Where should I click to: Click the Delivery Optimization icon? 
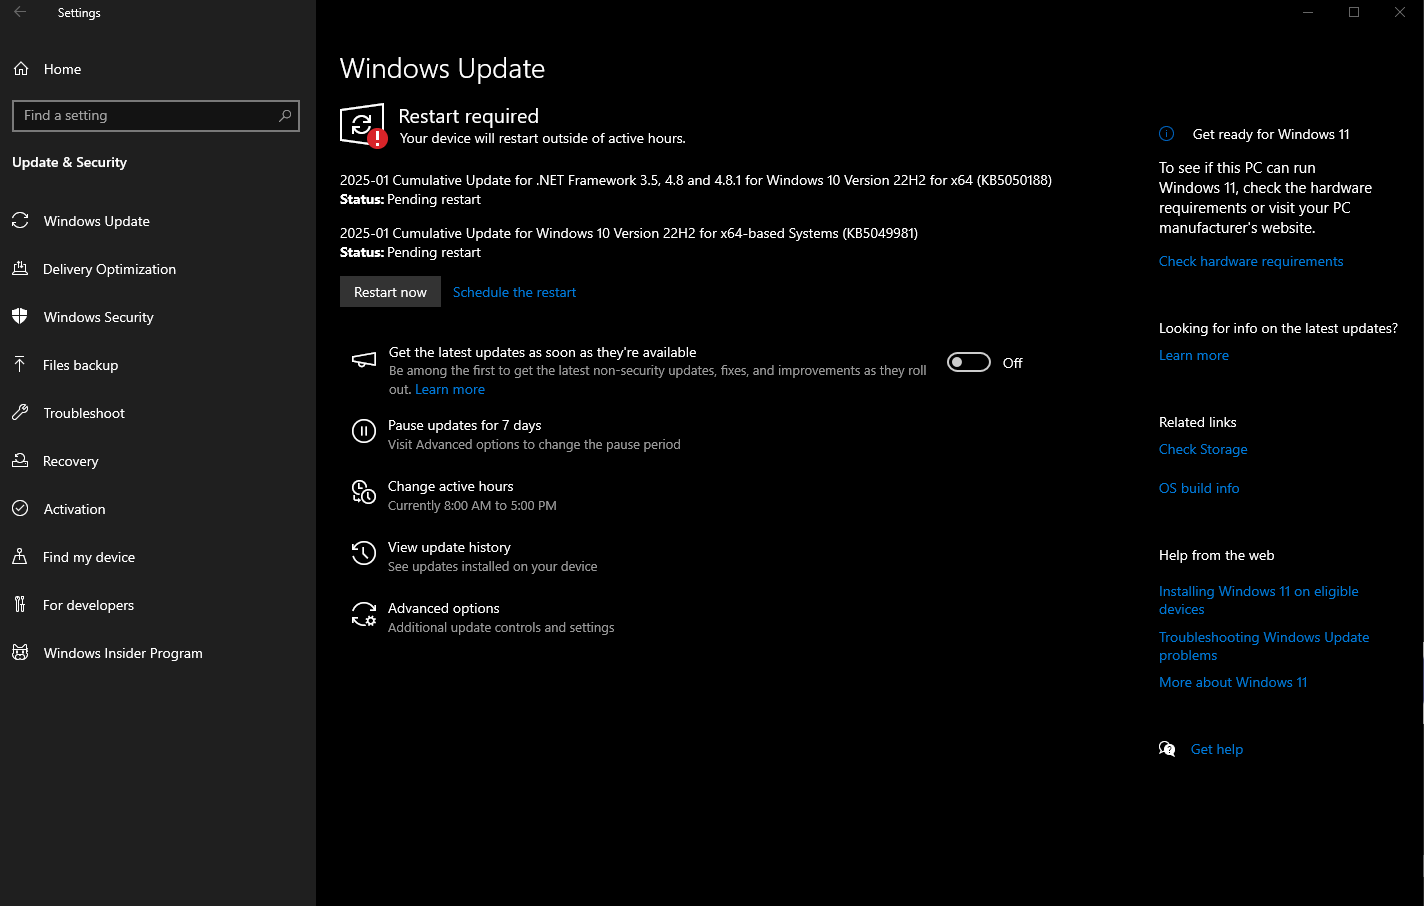20,269
